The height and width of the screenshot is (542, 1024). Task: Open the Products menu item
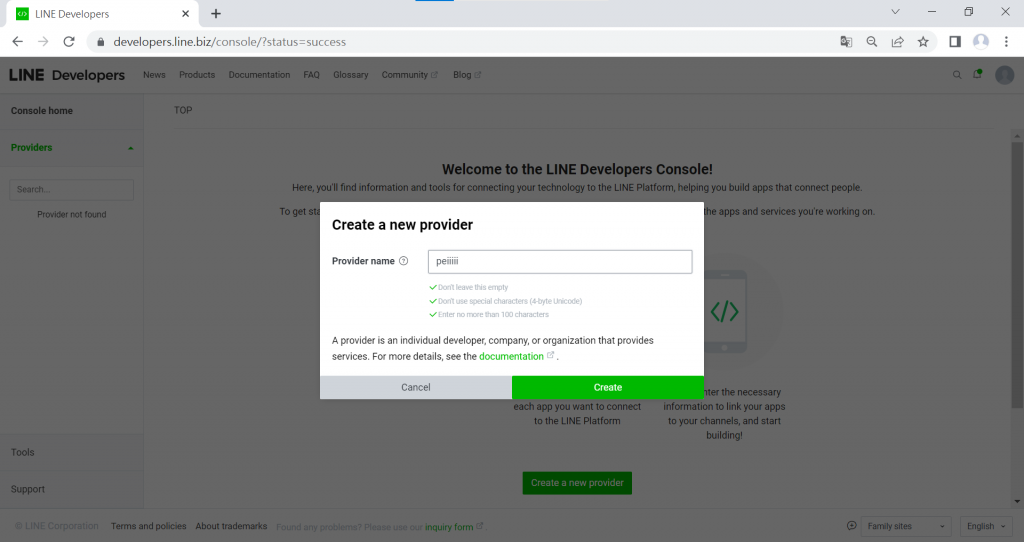pos(197,75)
